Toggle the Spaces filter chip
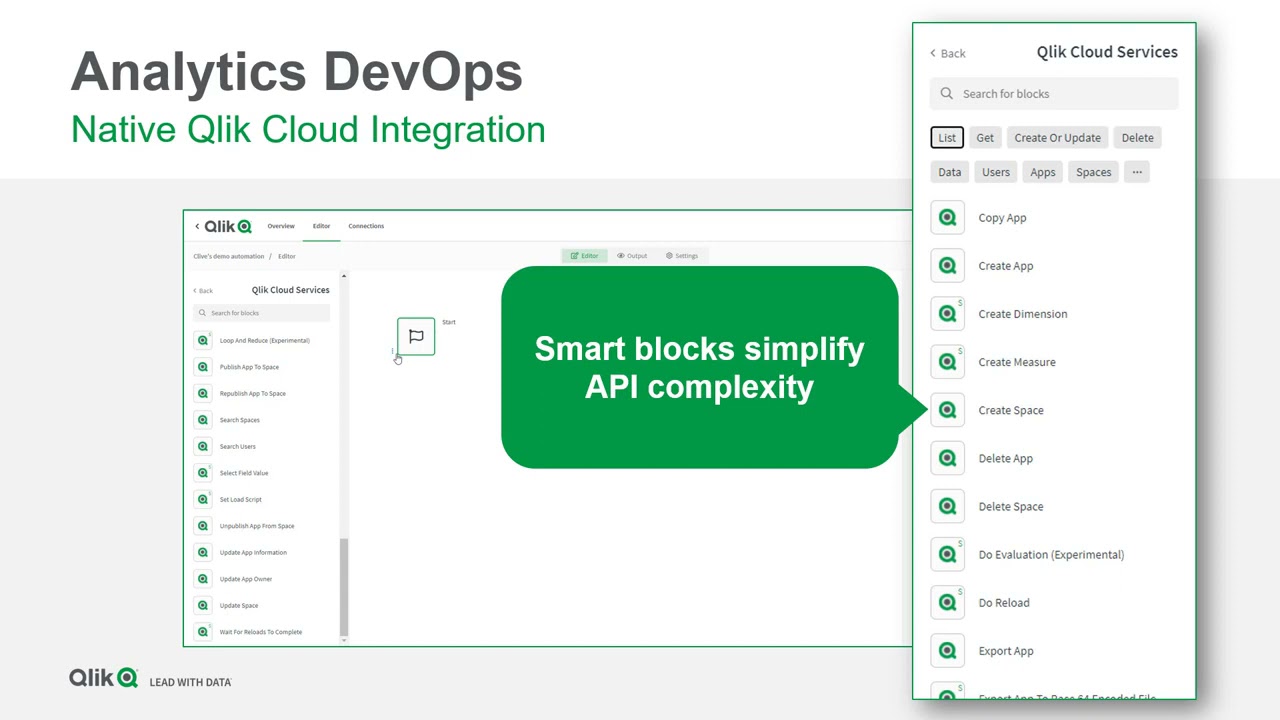 tap(1094, 172)
